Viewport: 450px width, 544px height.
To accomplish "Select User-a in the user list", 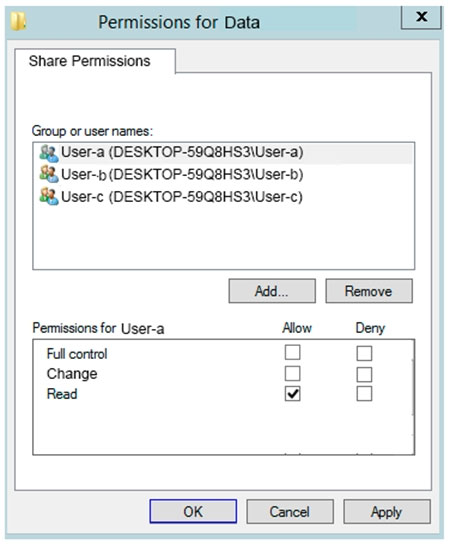I will tap(223, 153).
